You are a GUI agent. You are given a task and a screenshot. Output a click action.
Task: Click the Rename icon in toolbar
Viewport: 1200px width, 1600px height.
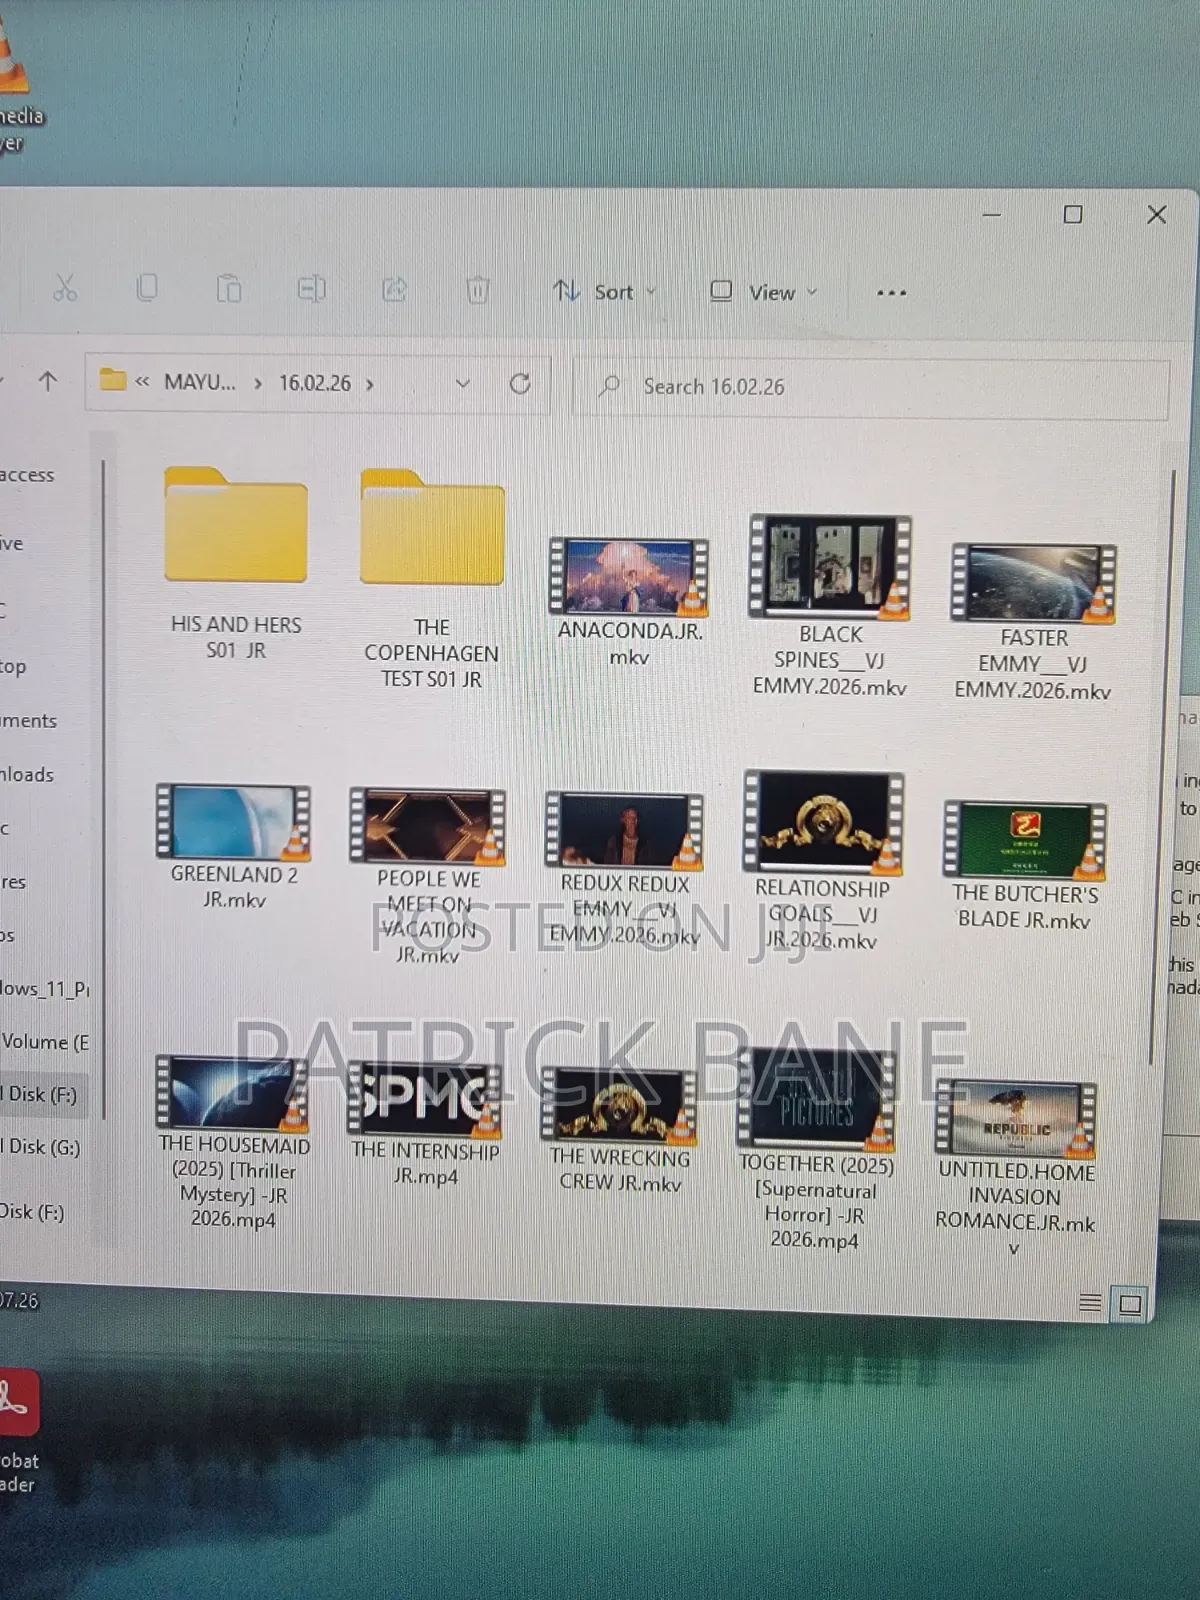tap(311, 290)
